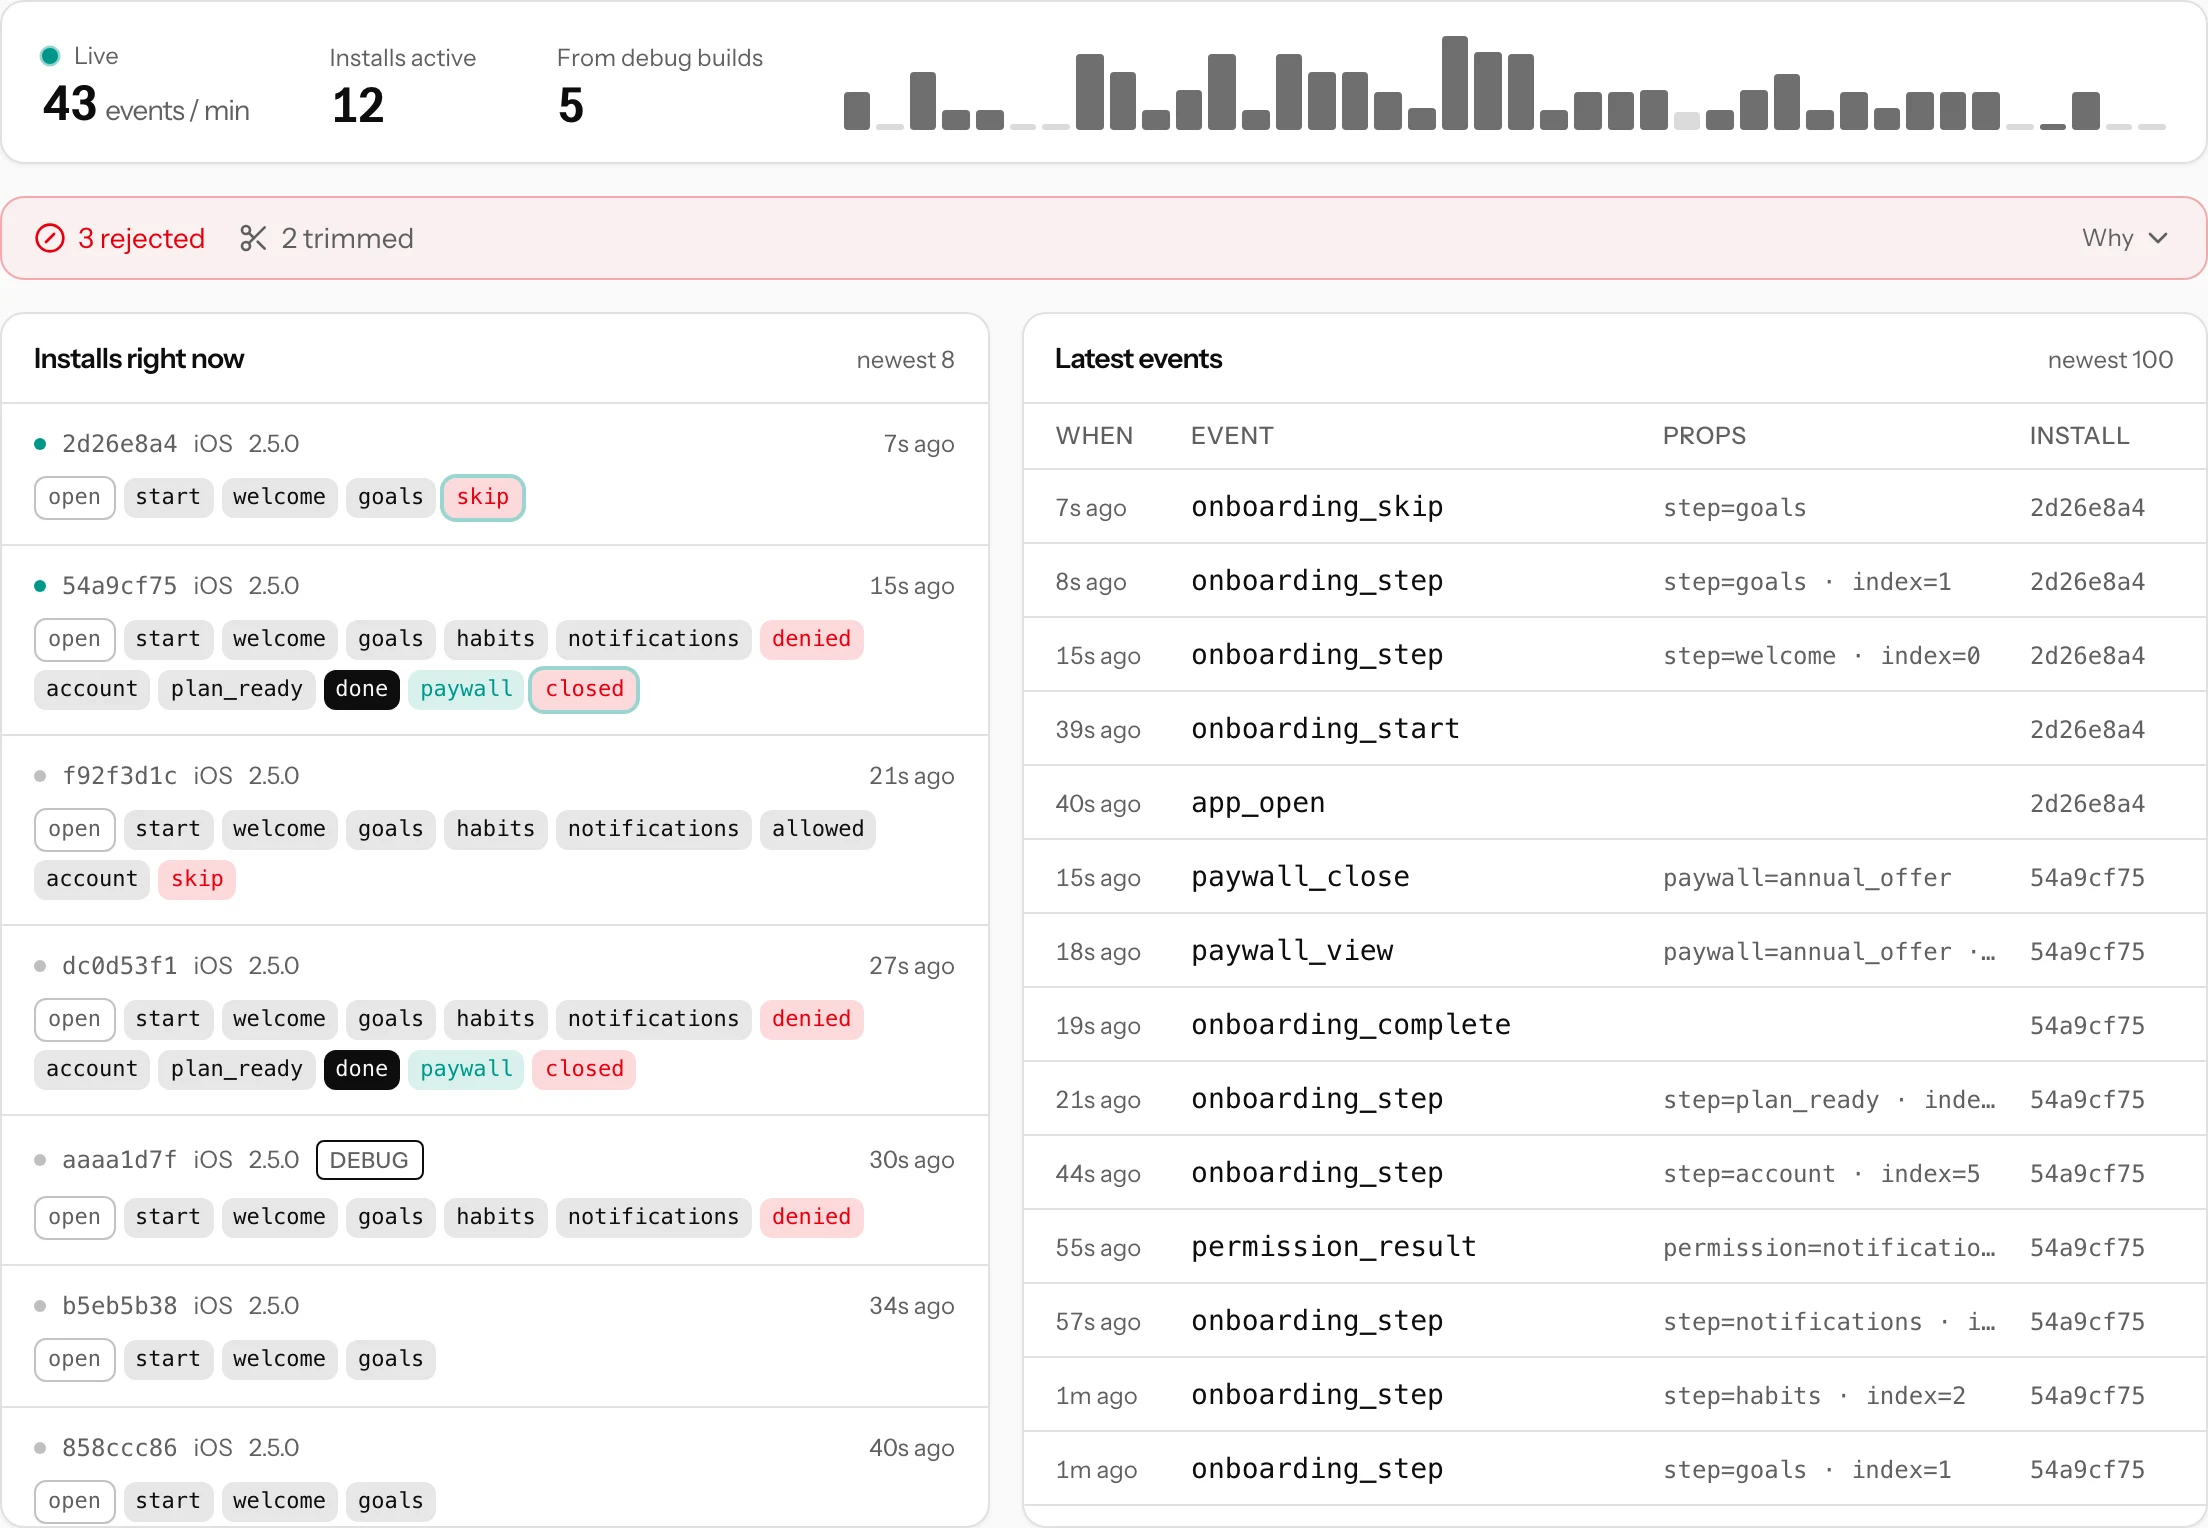Click the welcome chip on install 2d26e8a4
2208x1528 pixels.
[279, 497]
